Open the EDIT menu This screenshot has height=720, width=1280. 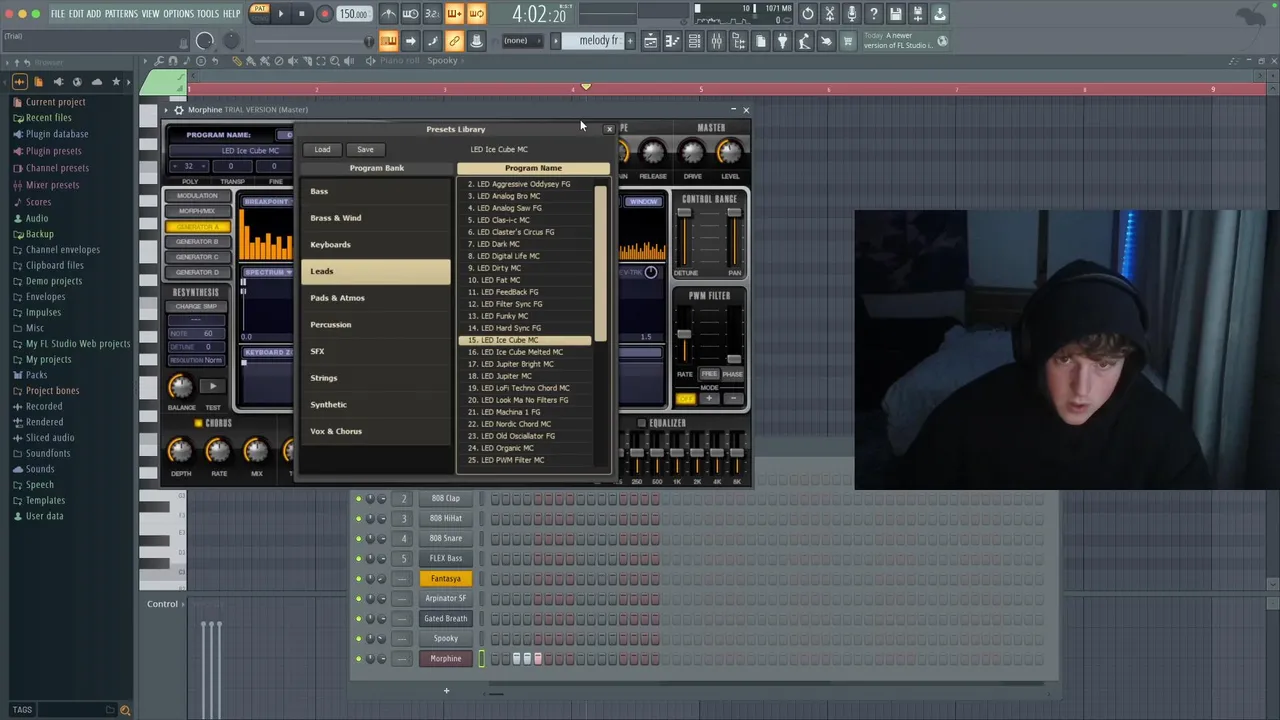[x=76, y=14]
